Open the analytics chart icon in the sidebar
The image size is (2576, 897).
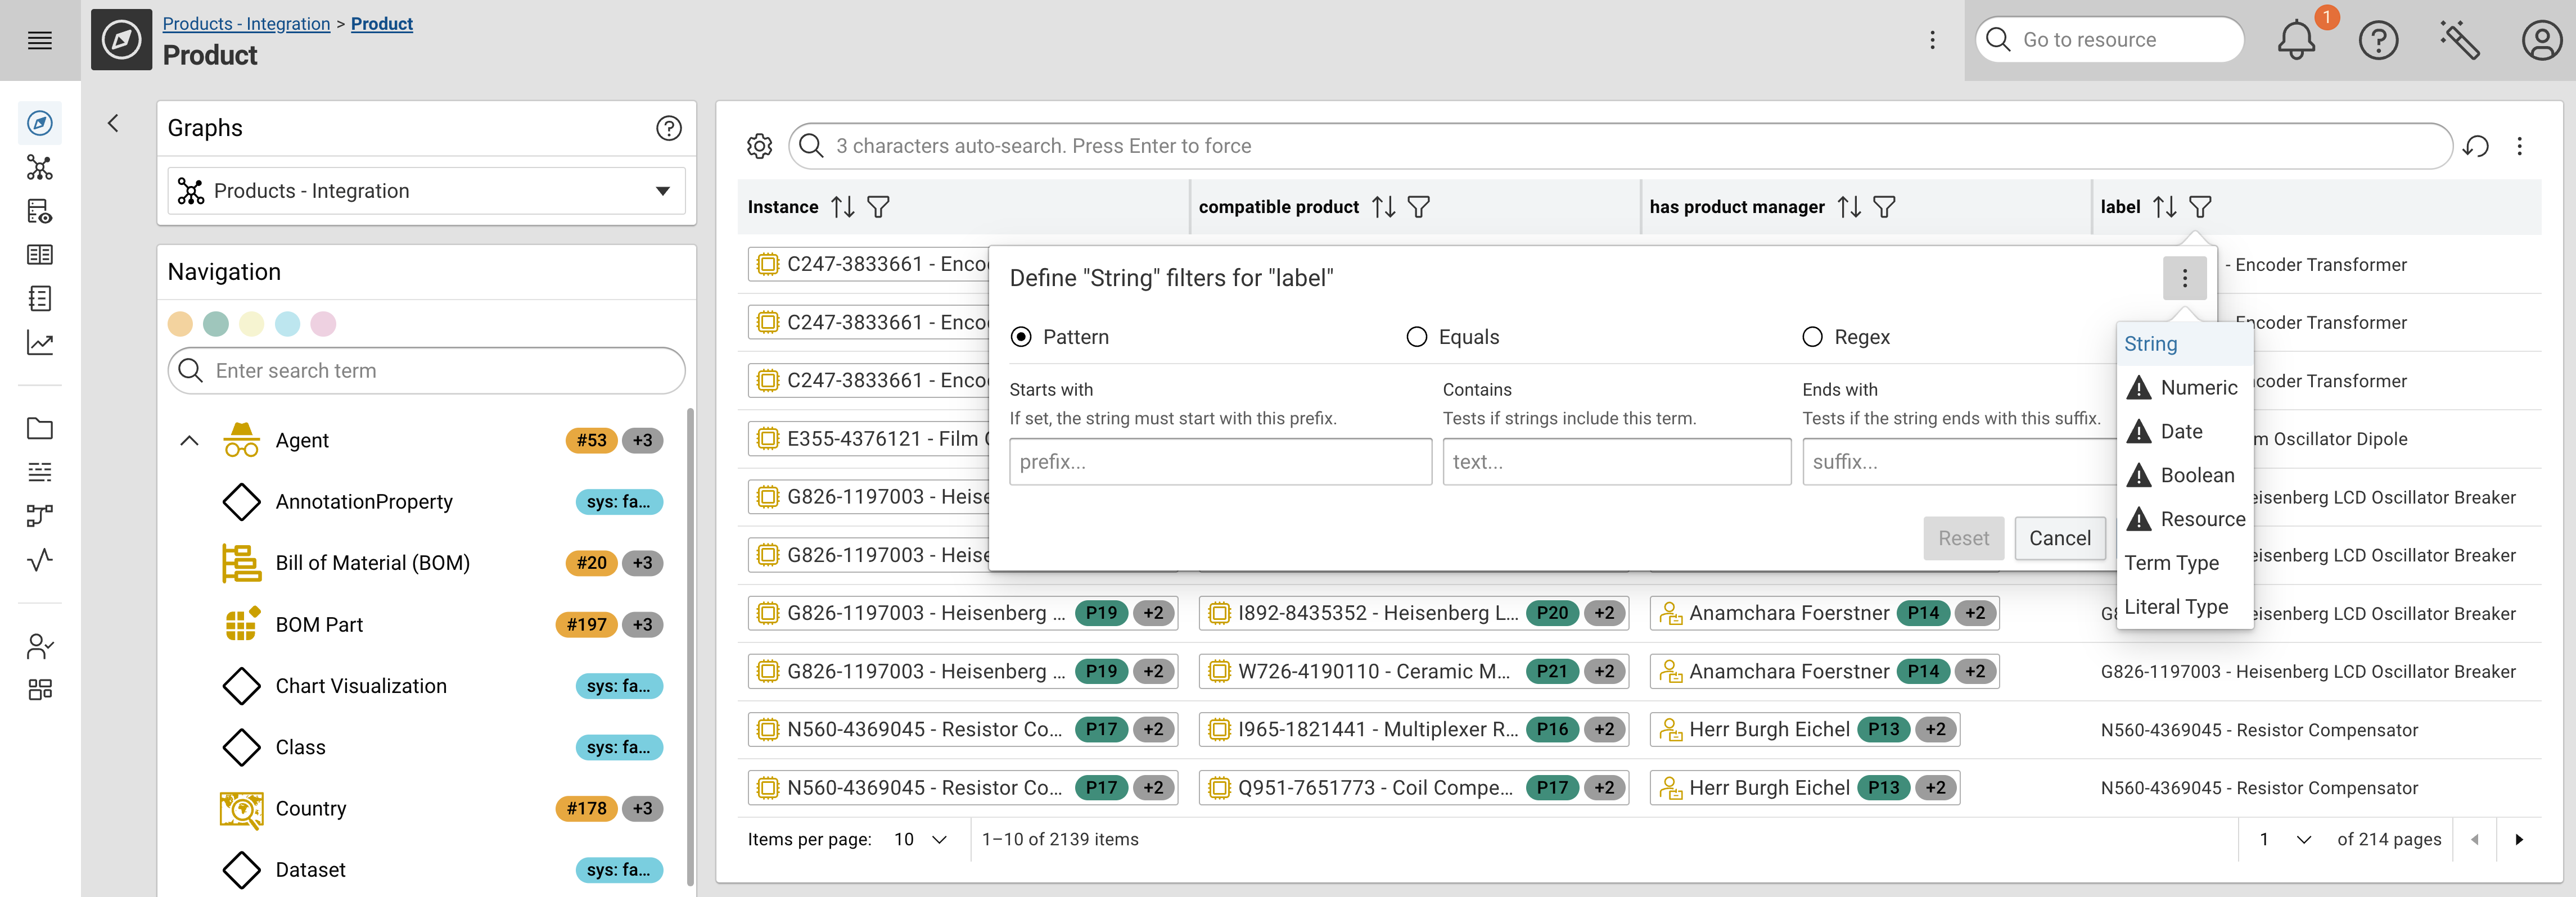(40, 343)
